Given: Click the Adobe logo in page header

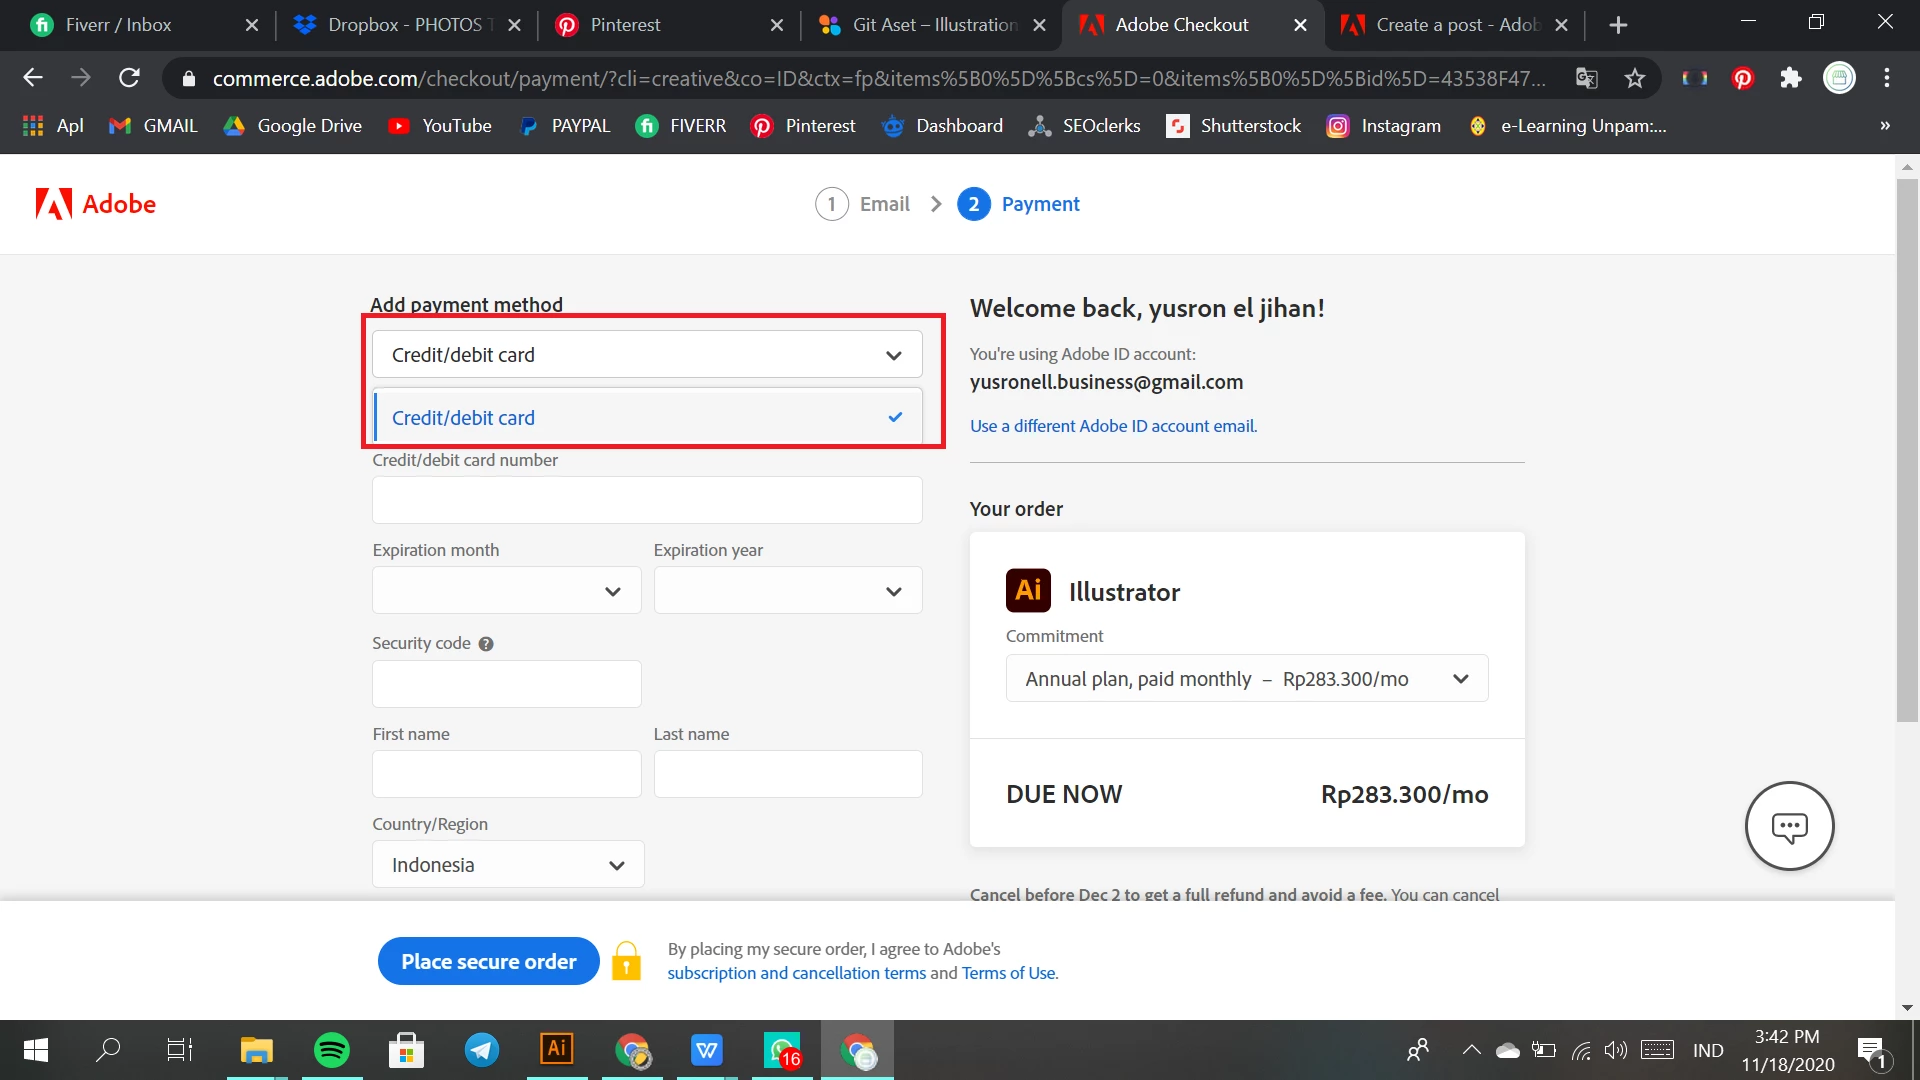Looking at the screenshot, I should pos(96,204).
